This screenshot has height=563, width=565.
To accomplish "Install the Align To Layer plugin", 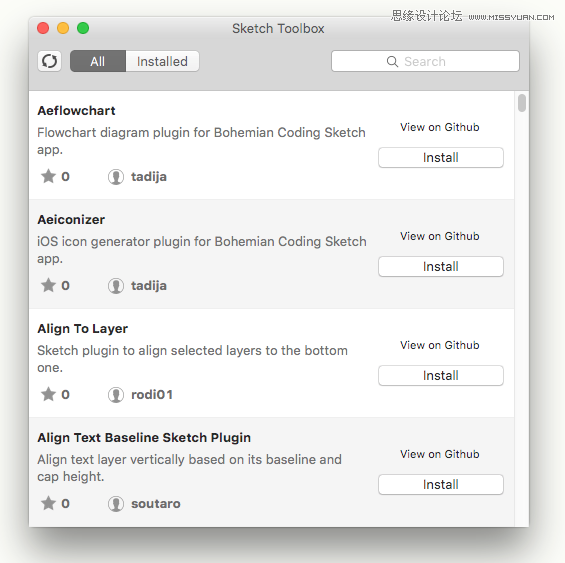I will point(441,376).
